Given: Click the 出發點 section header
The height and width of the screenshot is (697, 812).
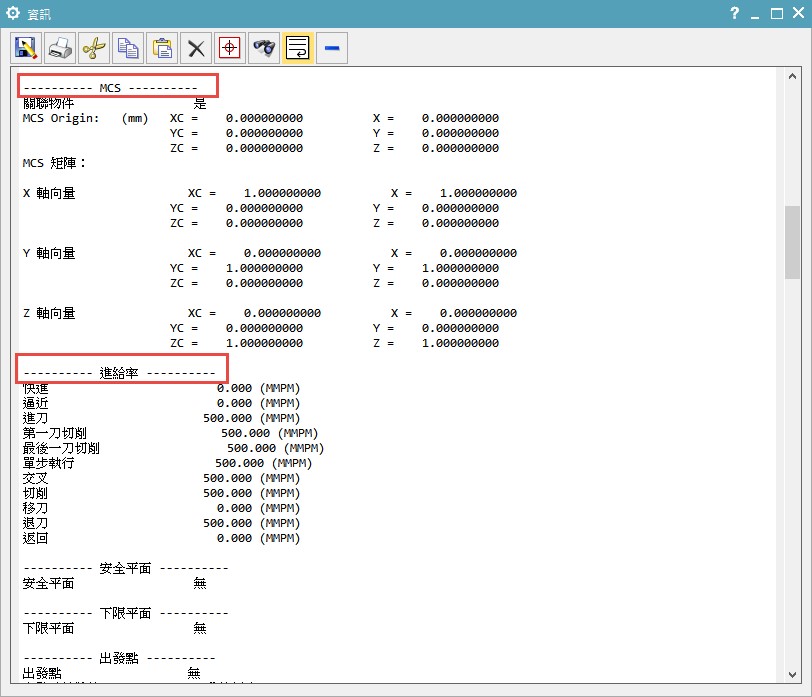Looking at the screenshot, I should pos(119,658).
